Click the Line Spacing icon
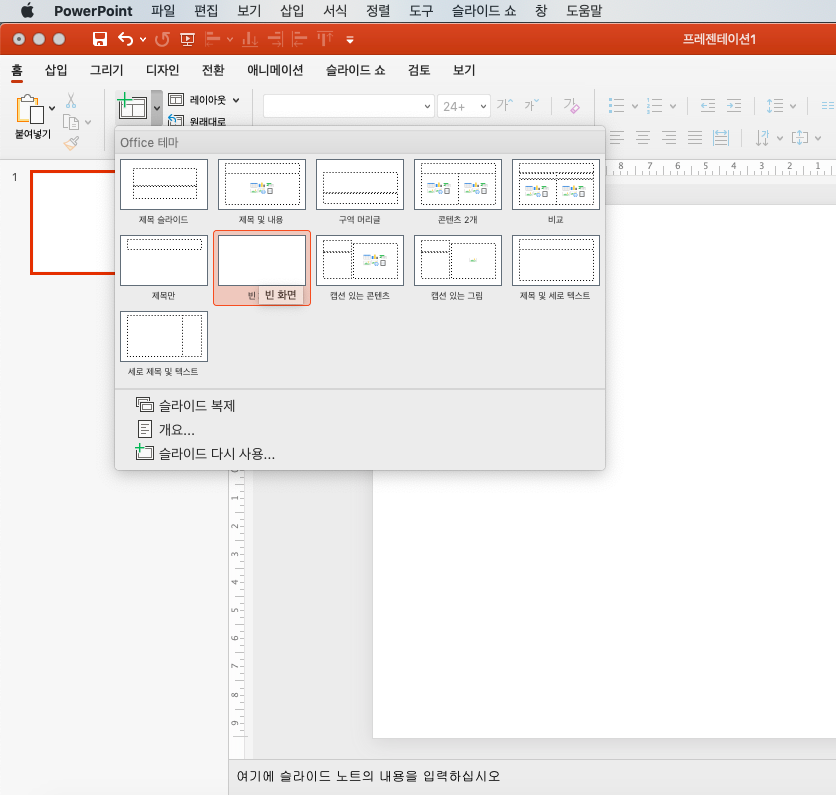The width and height of the screenshot is (836, 795). [x=775, y=106]
